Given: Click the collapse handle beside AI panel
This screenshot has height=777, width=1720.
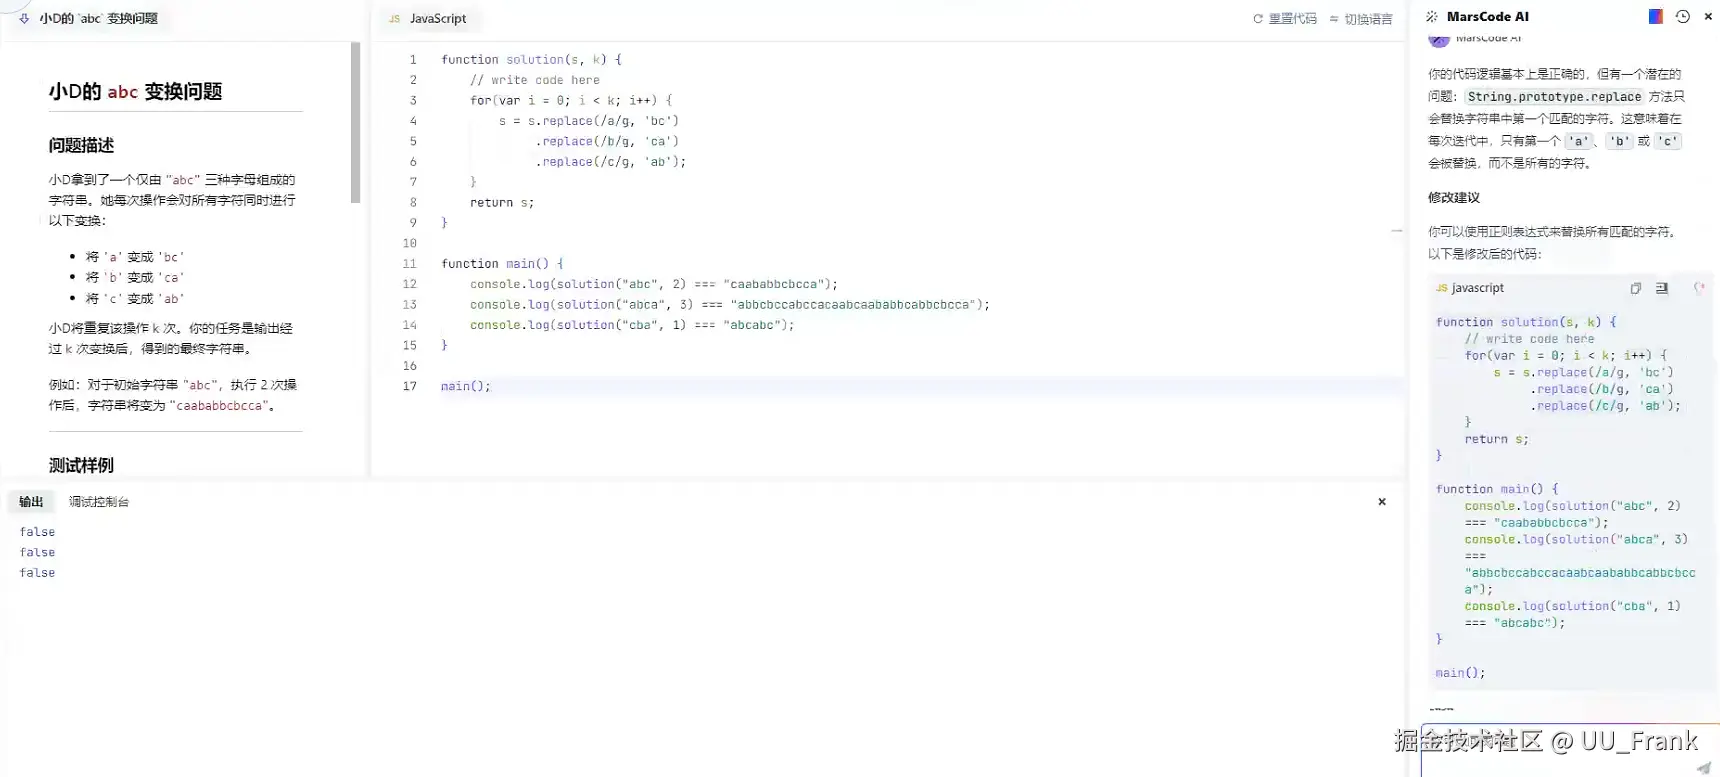Looking at the screenshot, I should [1397, 231].
